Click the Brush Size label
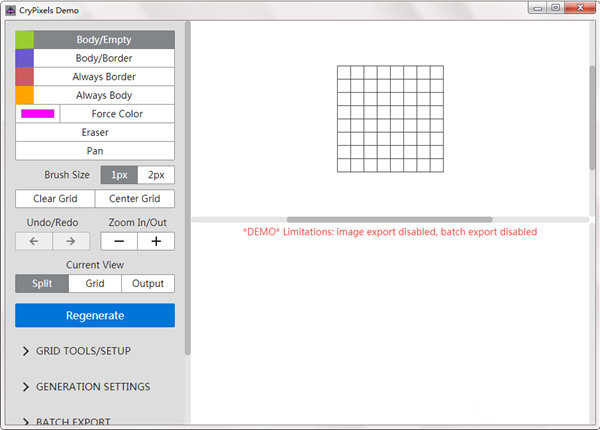This screenshot has width=600, height=430. (67, 175)
